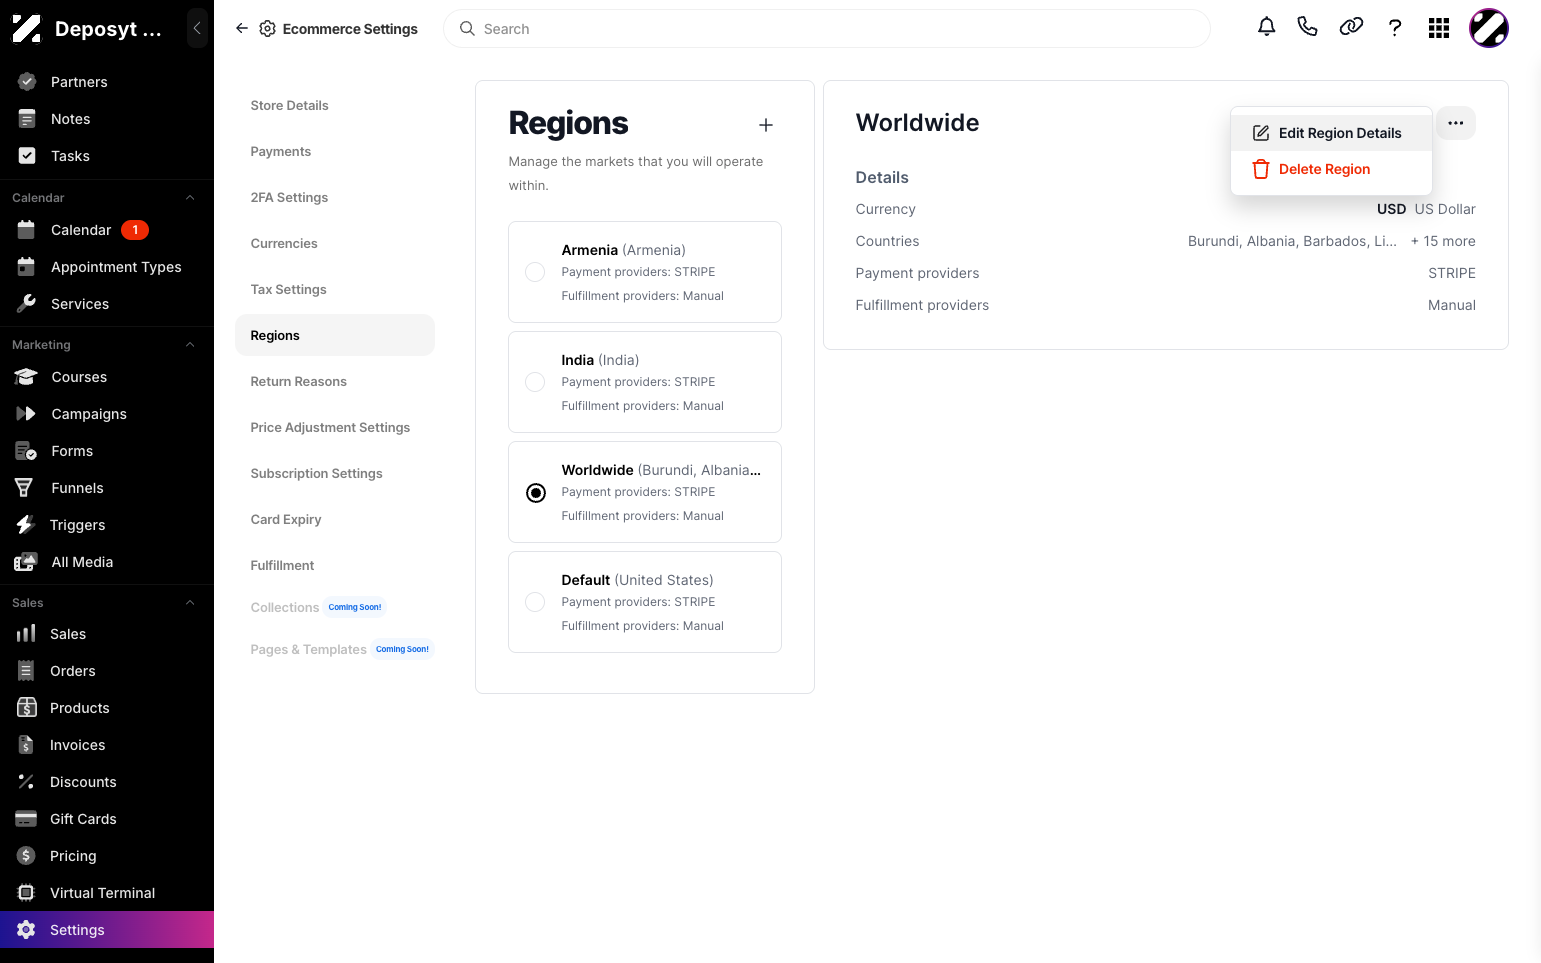Click the Notes sidebar icon
The image size is (1541, 963).
[27, 119]
